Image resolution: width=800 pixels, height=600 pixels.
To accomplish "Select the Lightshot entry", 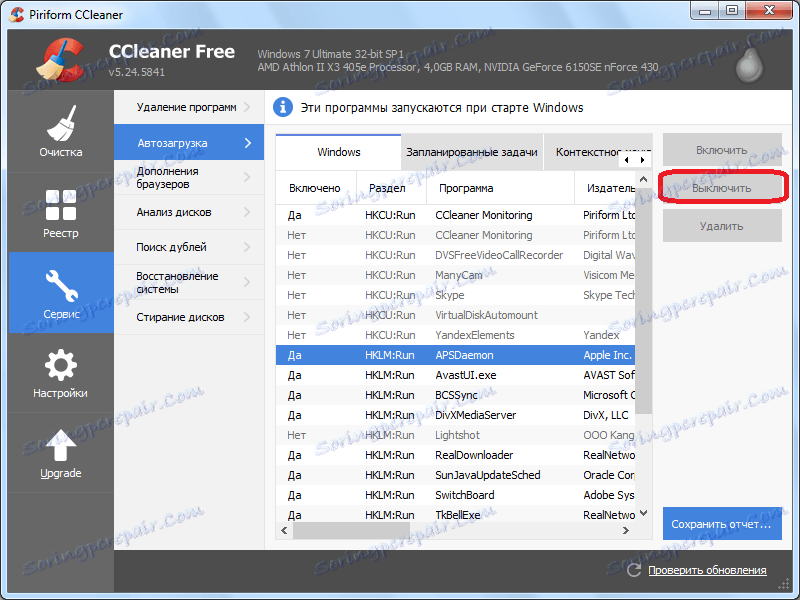I will tap(456, 435).
